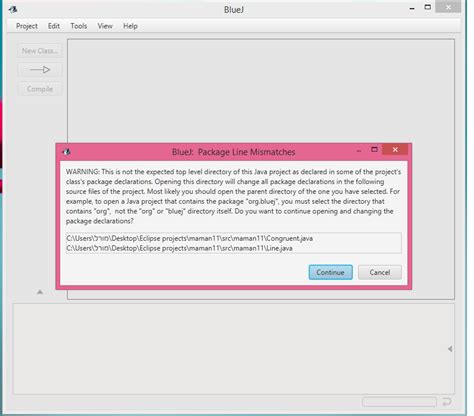Close the main BlueJ window

click(448, 7)
